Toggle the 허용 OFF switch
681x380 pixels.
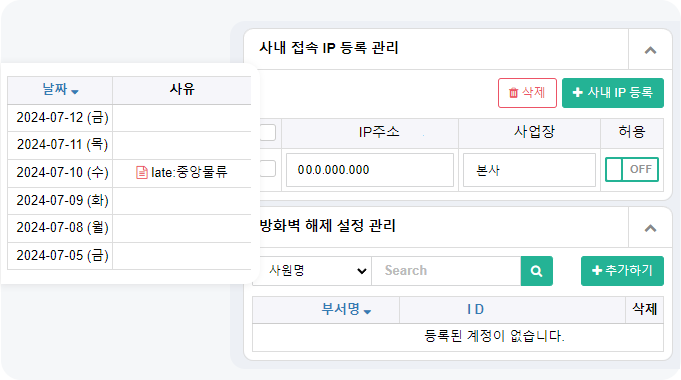(632, 169)
